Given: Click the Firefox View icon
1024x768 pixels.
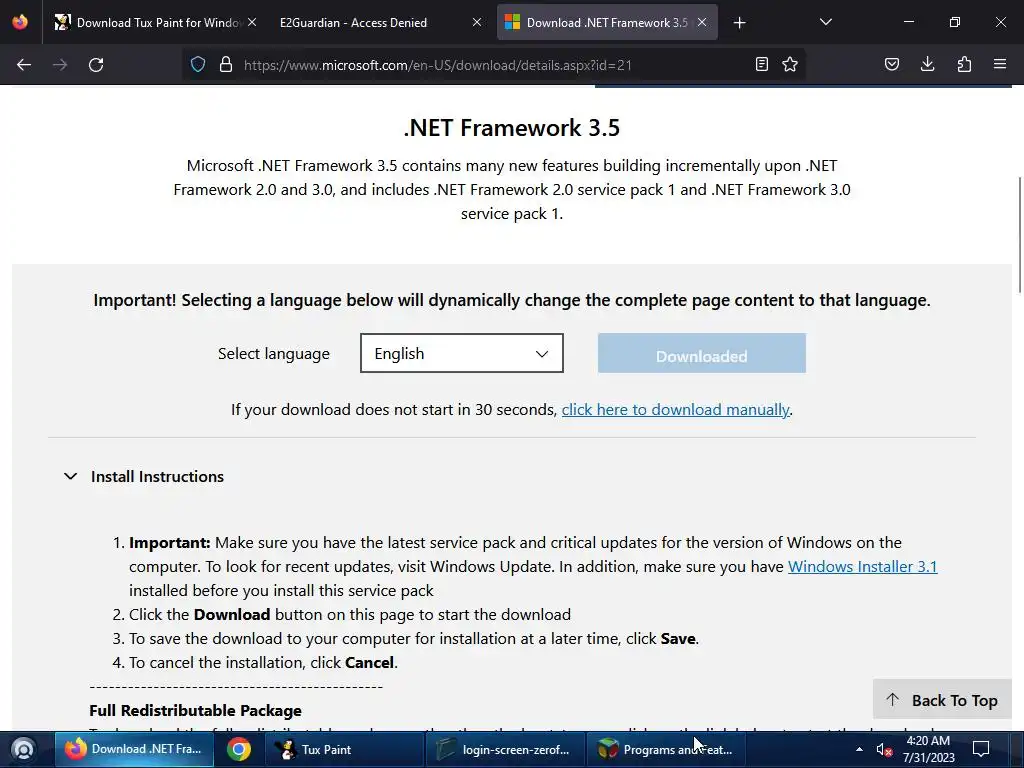Looking at the screenshot, I should pos(20,22).
